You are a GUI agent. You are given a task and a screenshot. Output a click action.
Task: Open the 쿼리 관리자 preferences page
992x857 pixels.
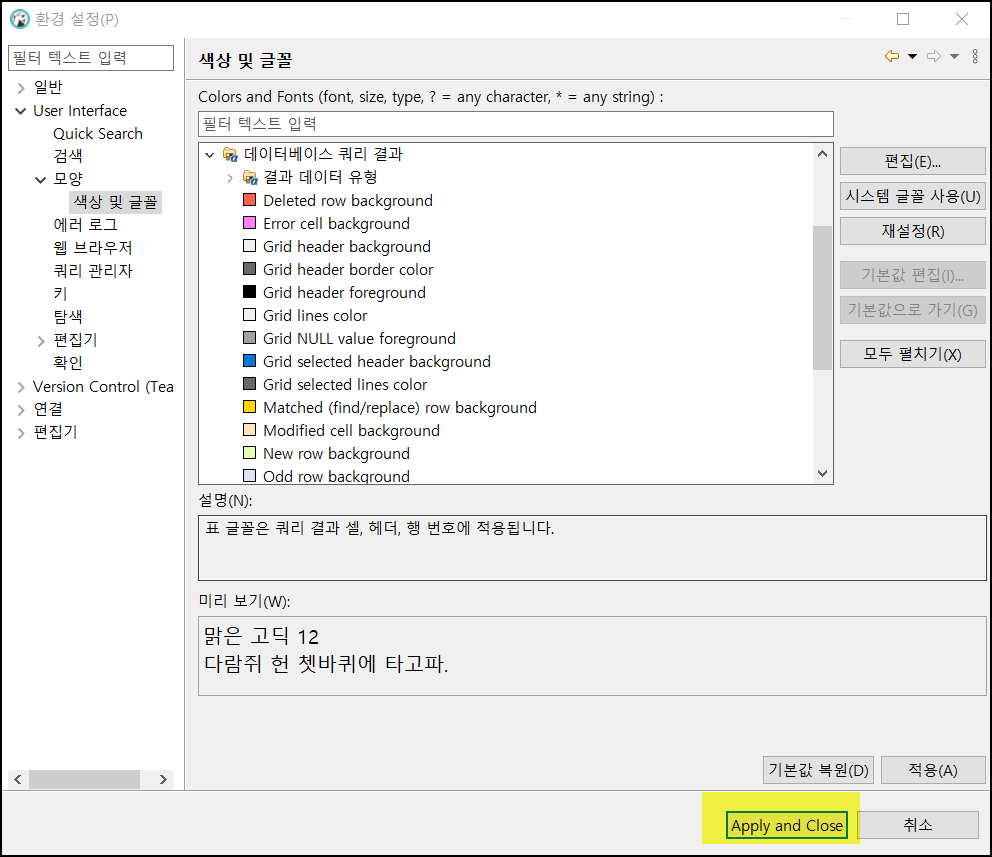pyautogui.click(x=93, y=271)
